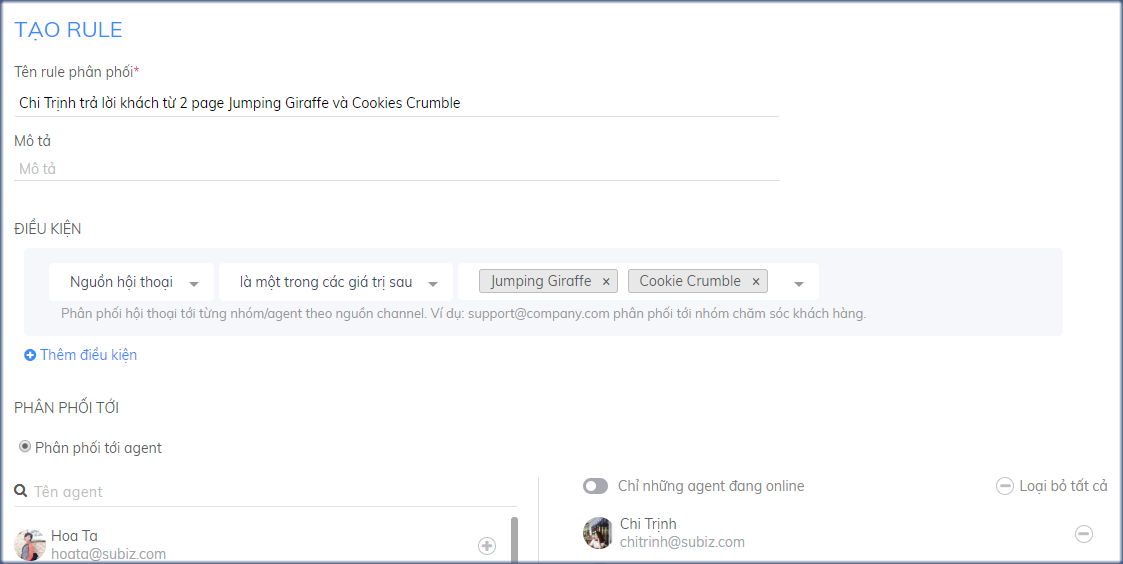Viewport: 1123px width, 564px height.
Task: Click the plus icon beside Thêm điều kiện
Action: point(30,355)
